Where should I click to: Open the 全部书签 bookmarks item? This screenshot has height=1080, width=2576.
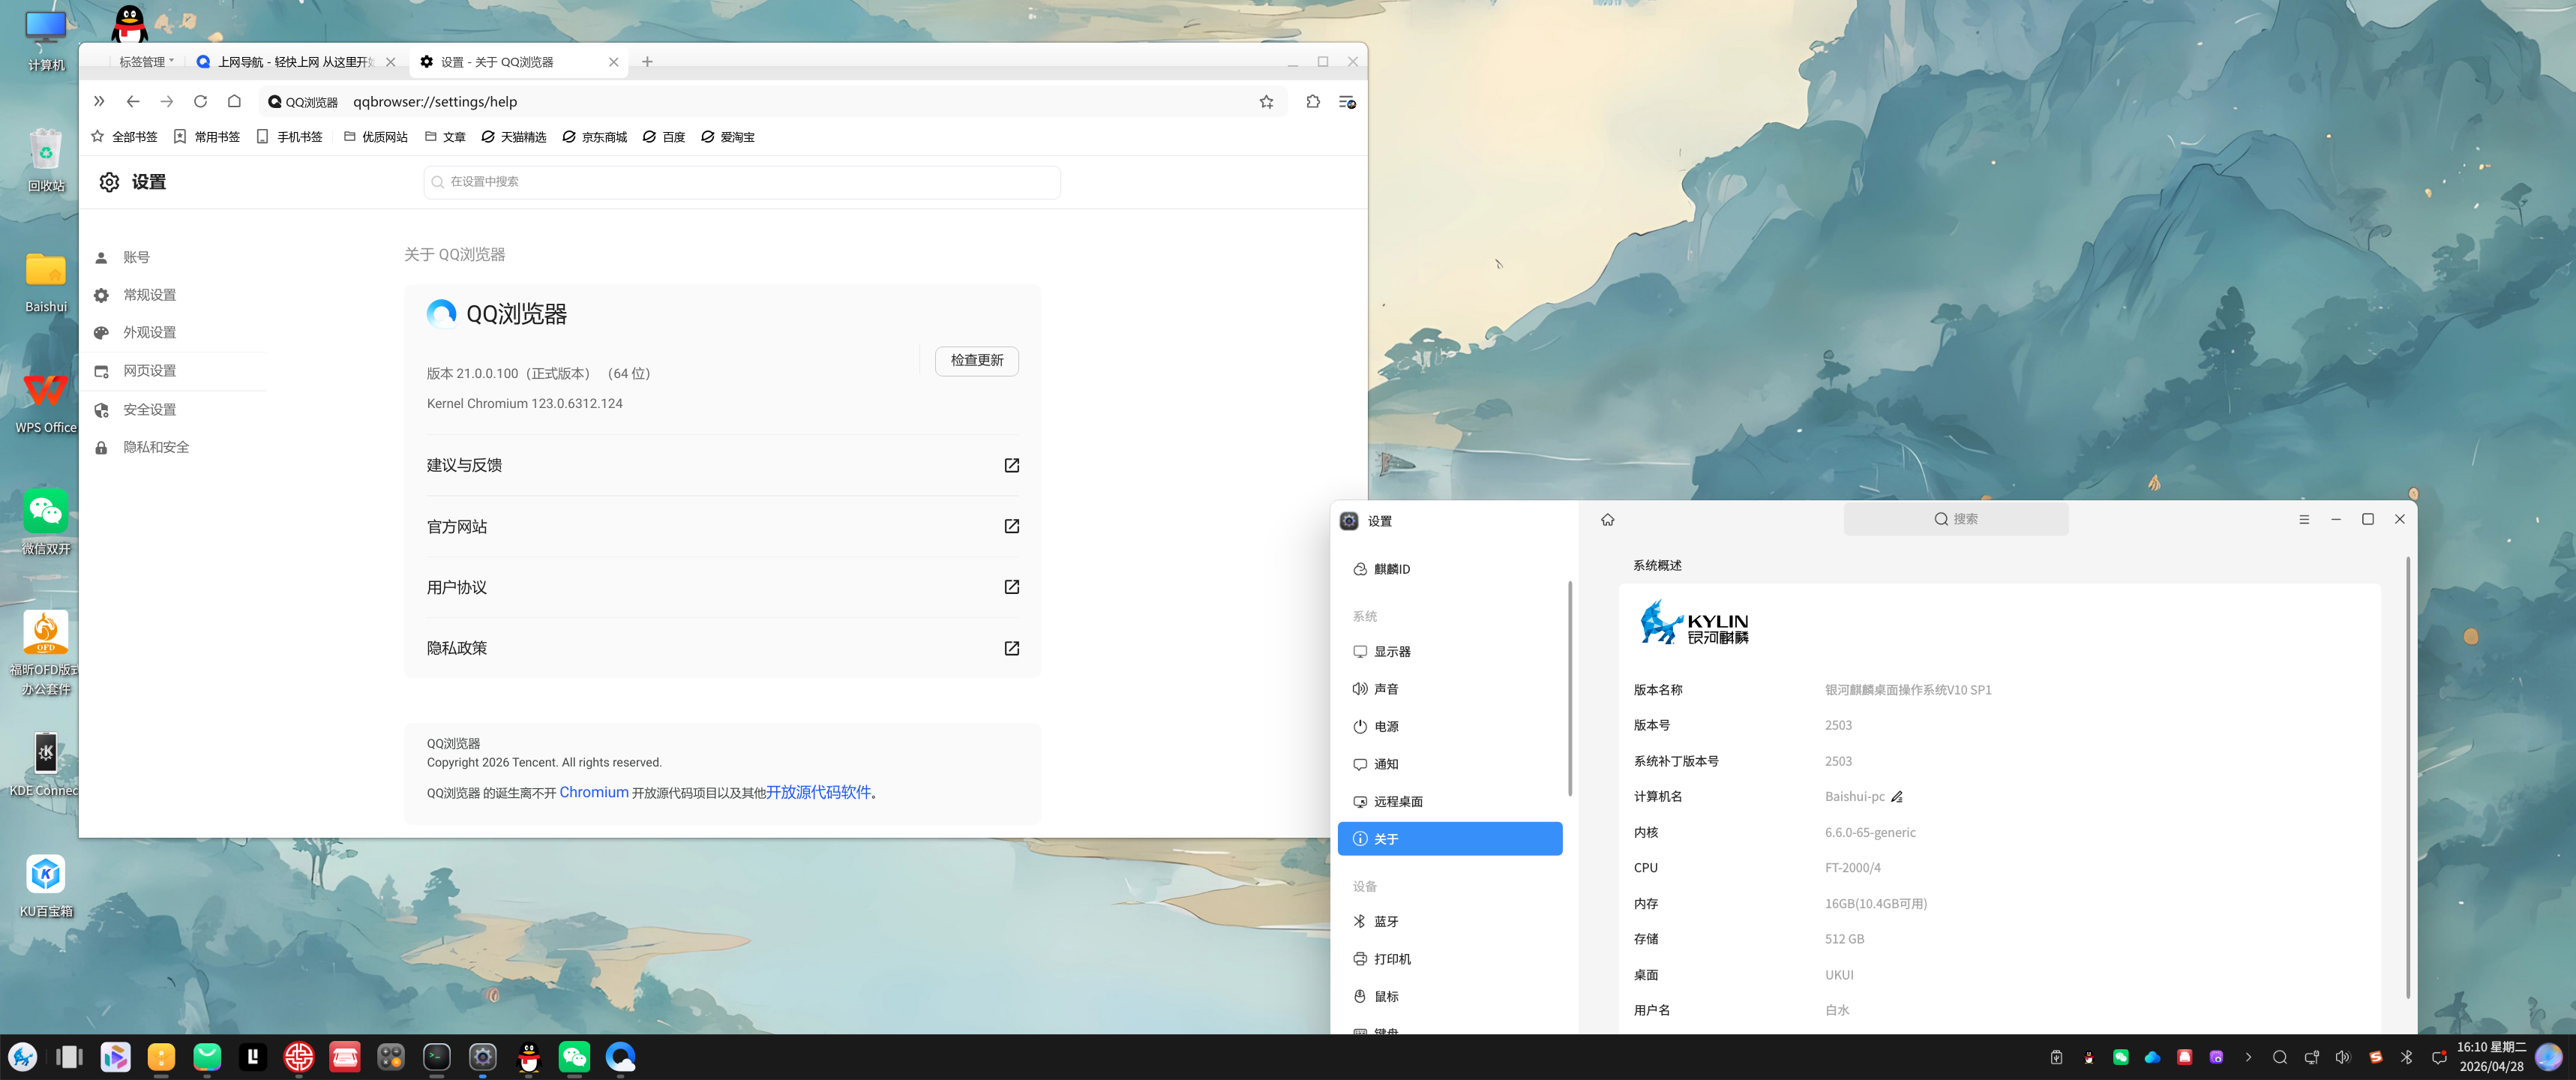tap(125, 137)
